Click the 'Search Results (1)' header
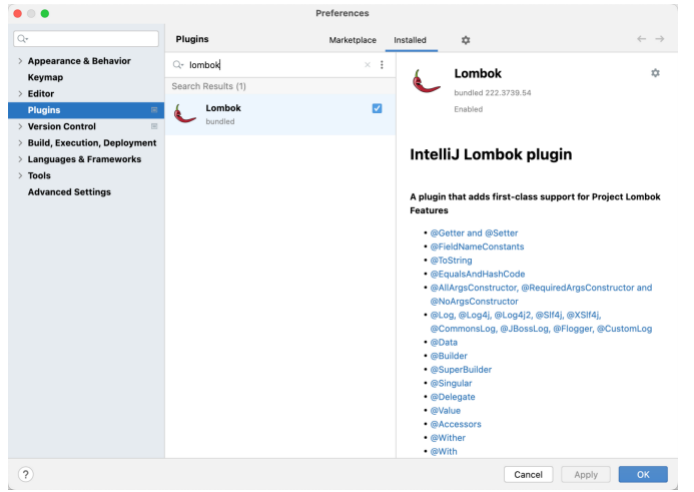The height and width of the screenshot is (492, 694). click(x=208, y=86)
